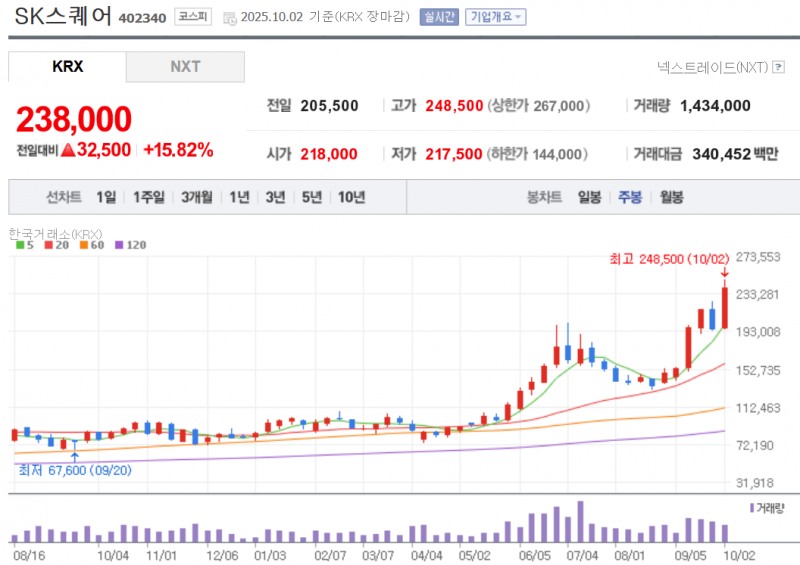
Task: Switch to the KRX tab
Action: [67, 66]
